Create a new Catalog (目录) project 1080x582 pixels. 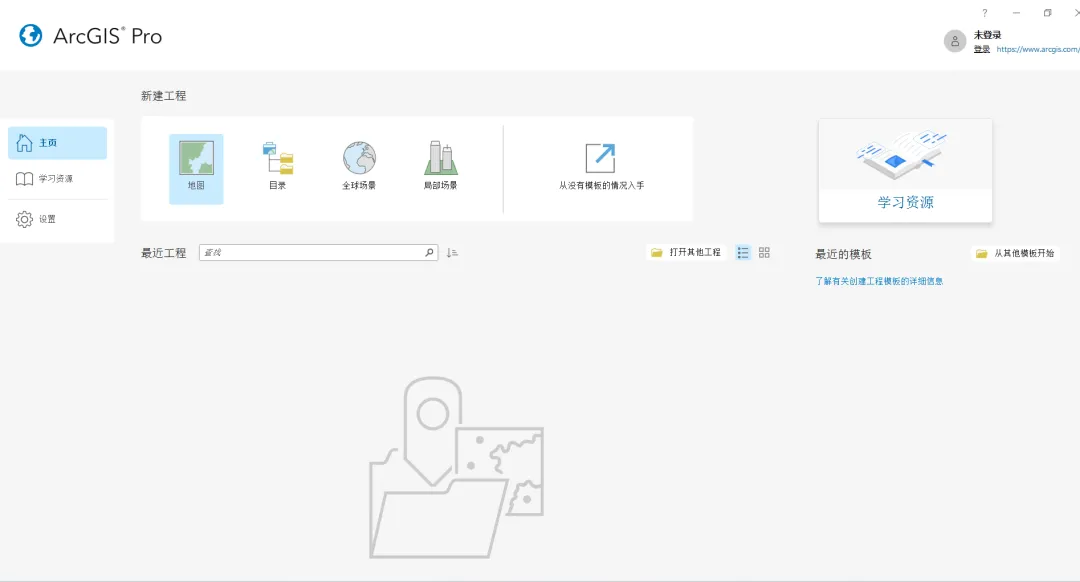tap(278, 166)
